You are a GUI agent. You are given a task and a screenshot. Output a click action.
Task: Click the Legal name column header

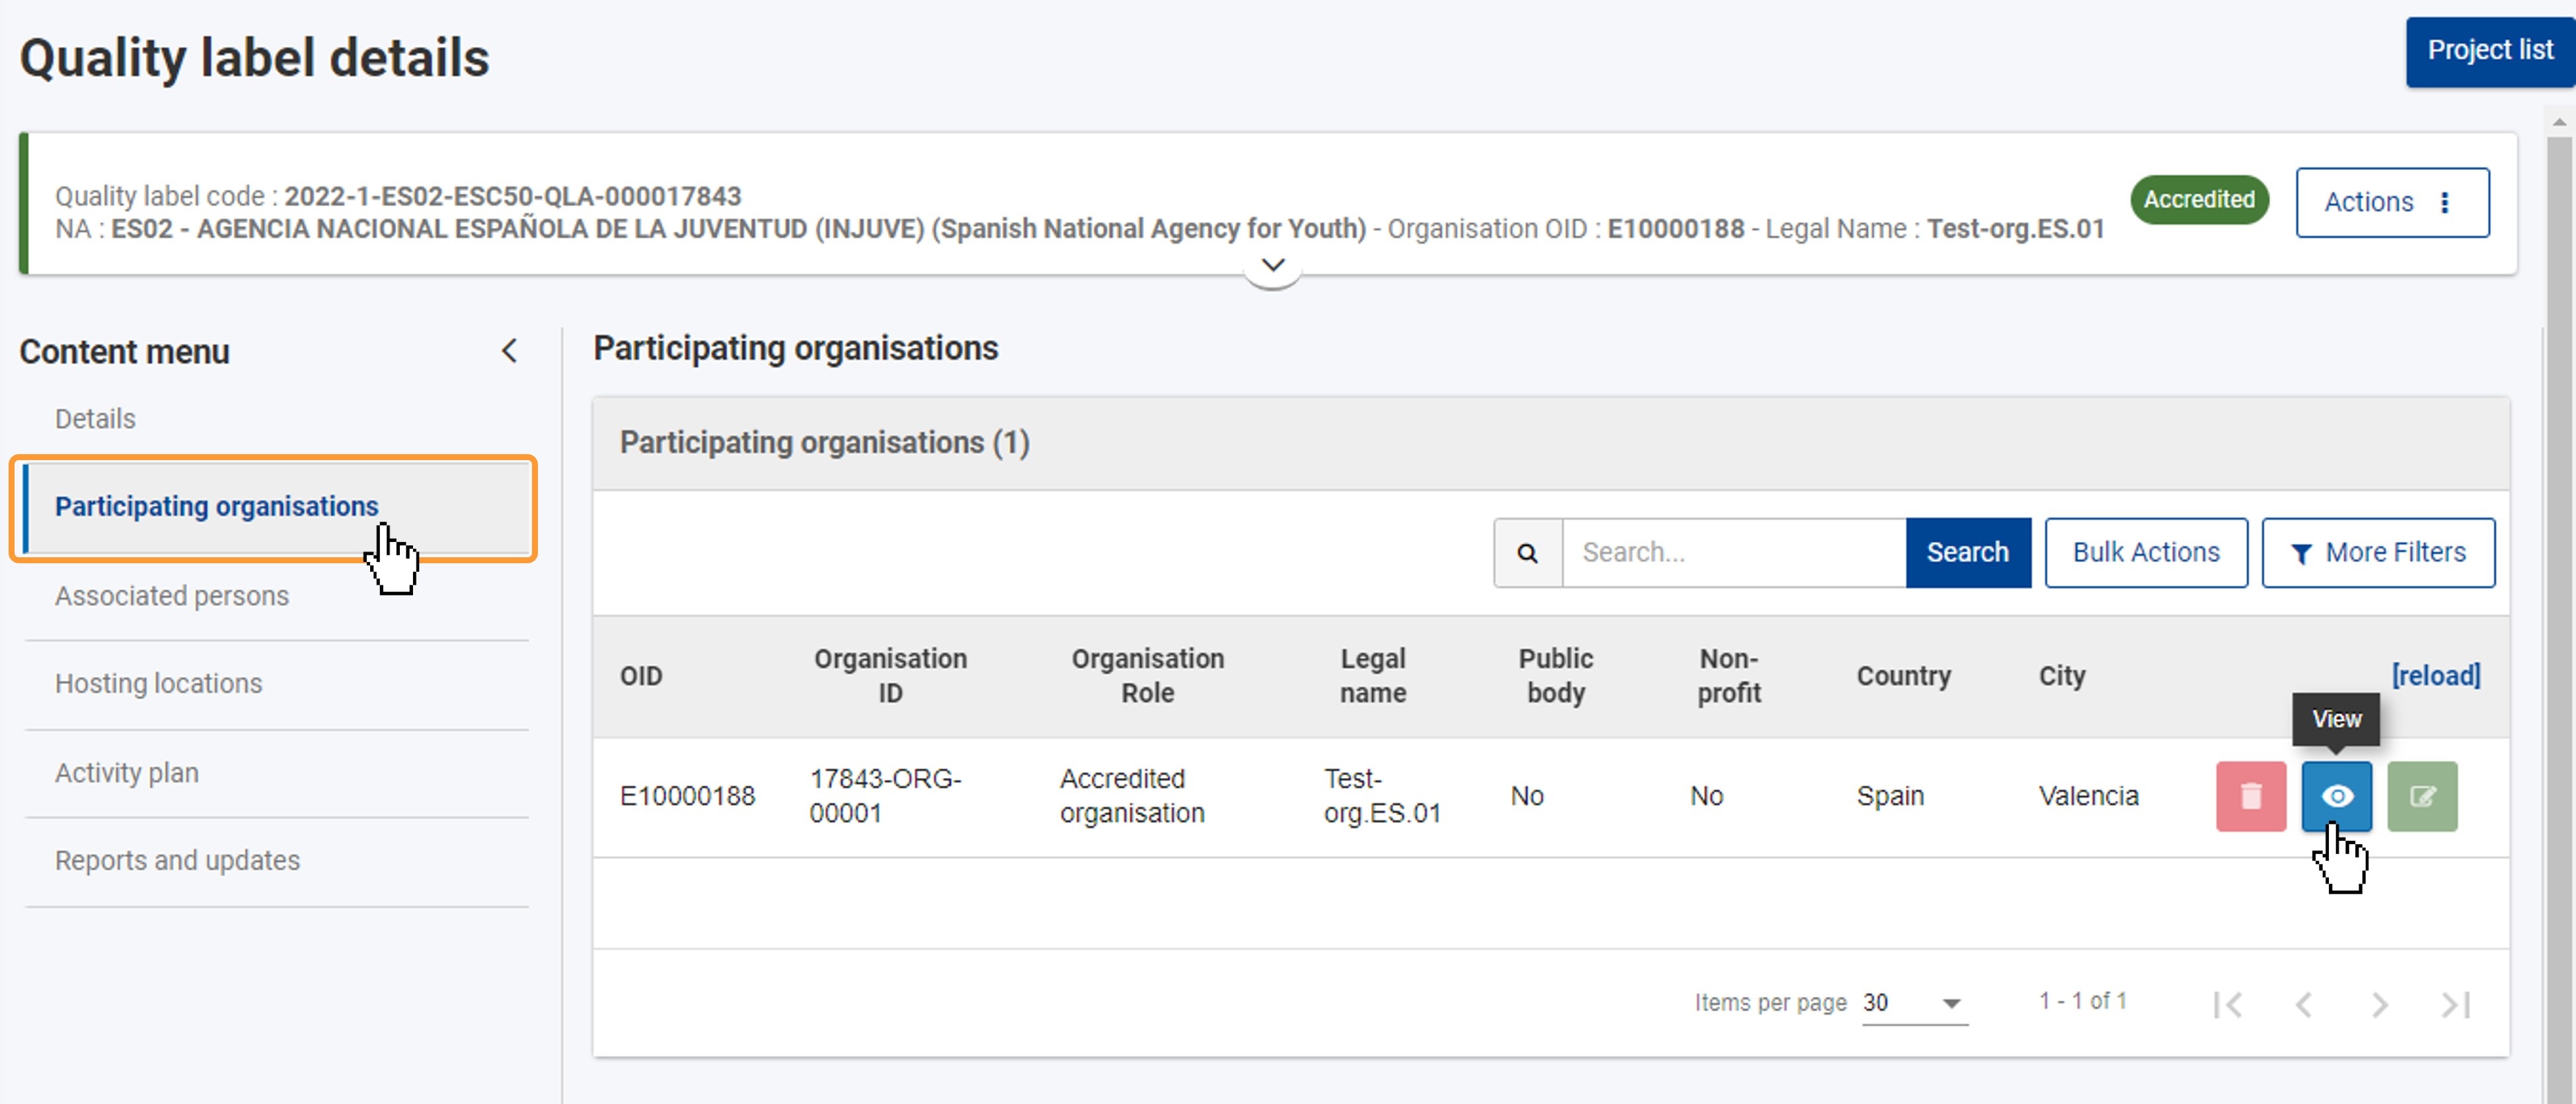(x=1373, y=676)
